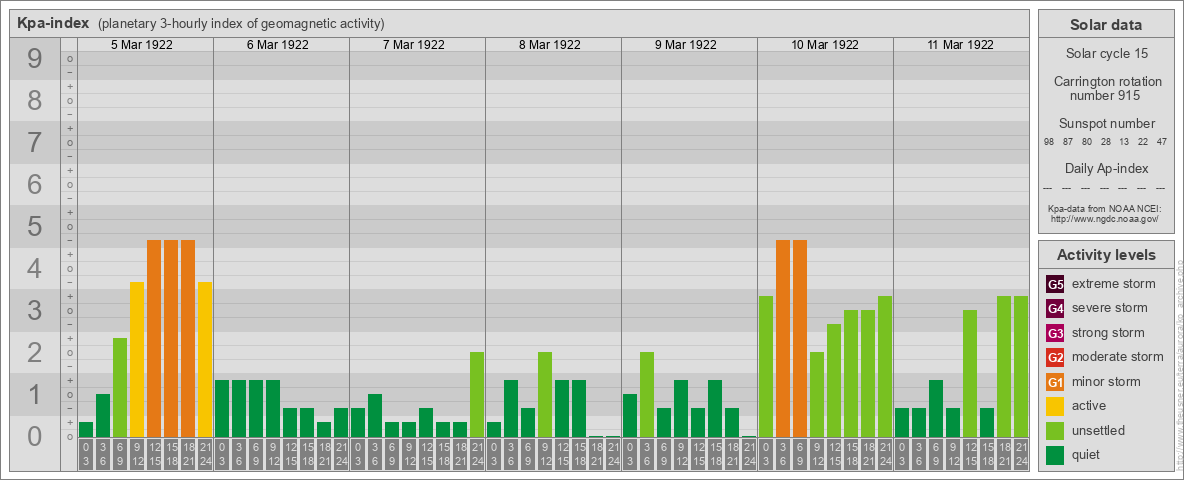The width and height of the screenshot is (1184, 480).
Task: Click the sunspot value 22
Action: point(1143,143)
